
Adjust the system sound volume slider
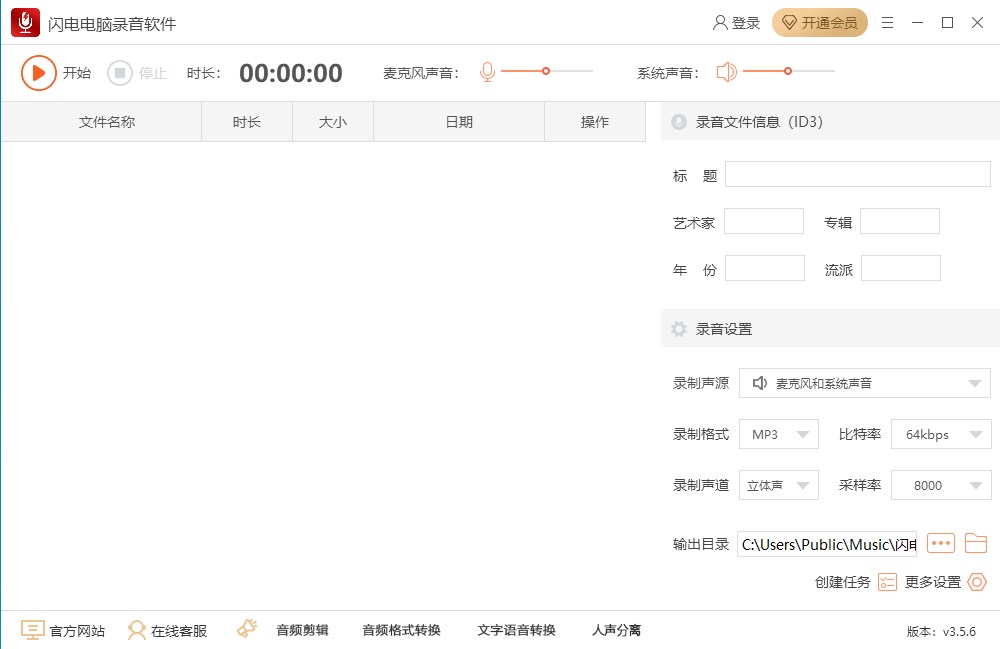(789, 71)
